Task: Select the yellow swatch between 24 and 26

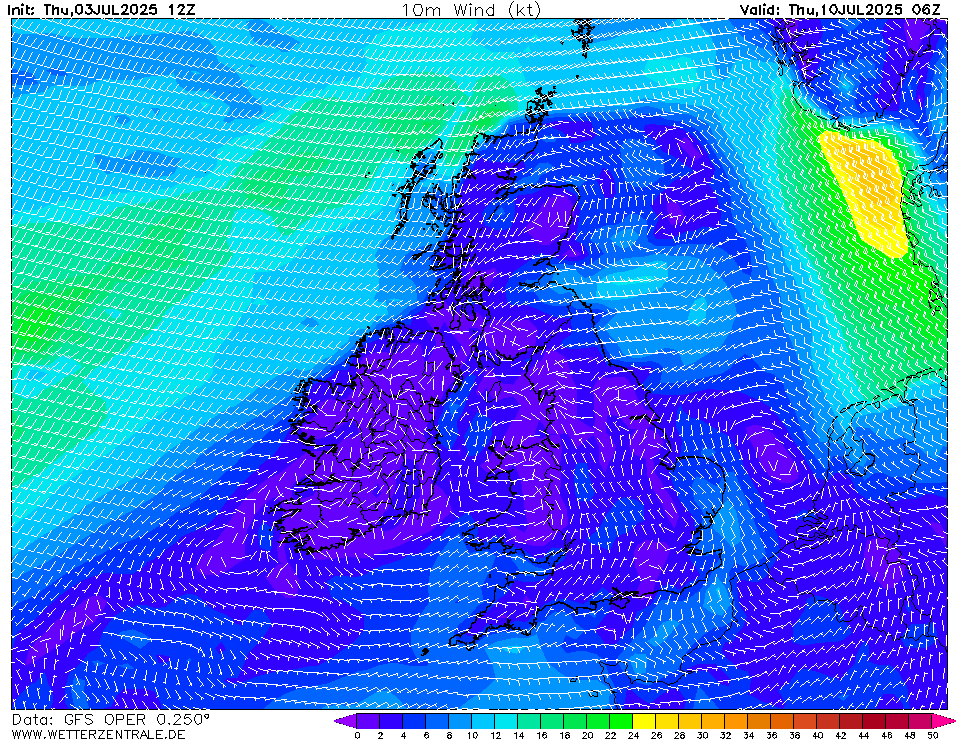Action: pos(644,721)
